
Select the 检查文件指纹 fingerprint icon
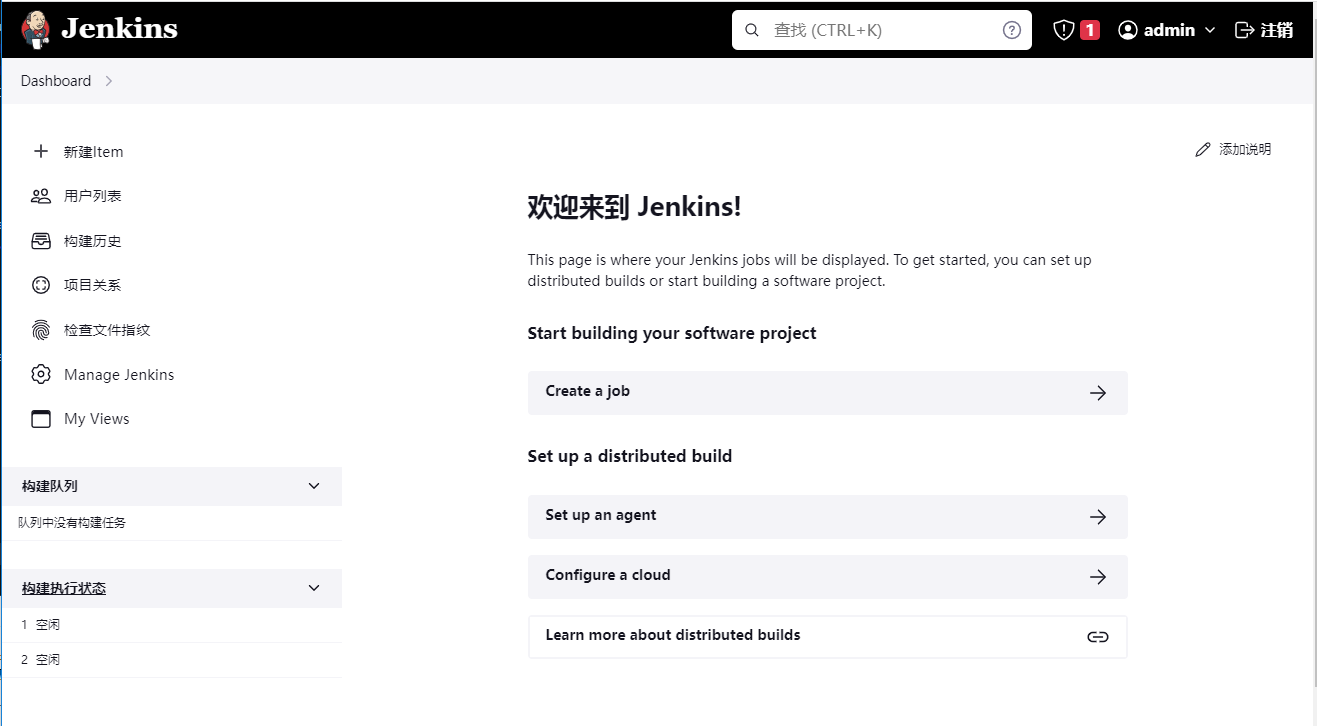click(40, 329)
